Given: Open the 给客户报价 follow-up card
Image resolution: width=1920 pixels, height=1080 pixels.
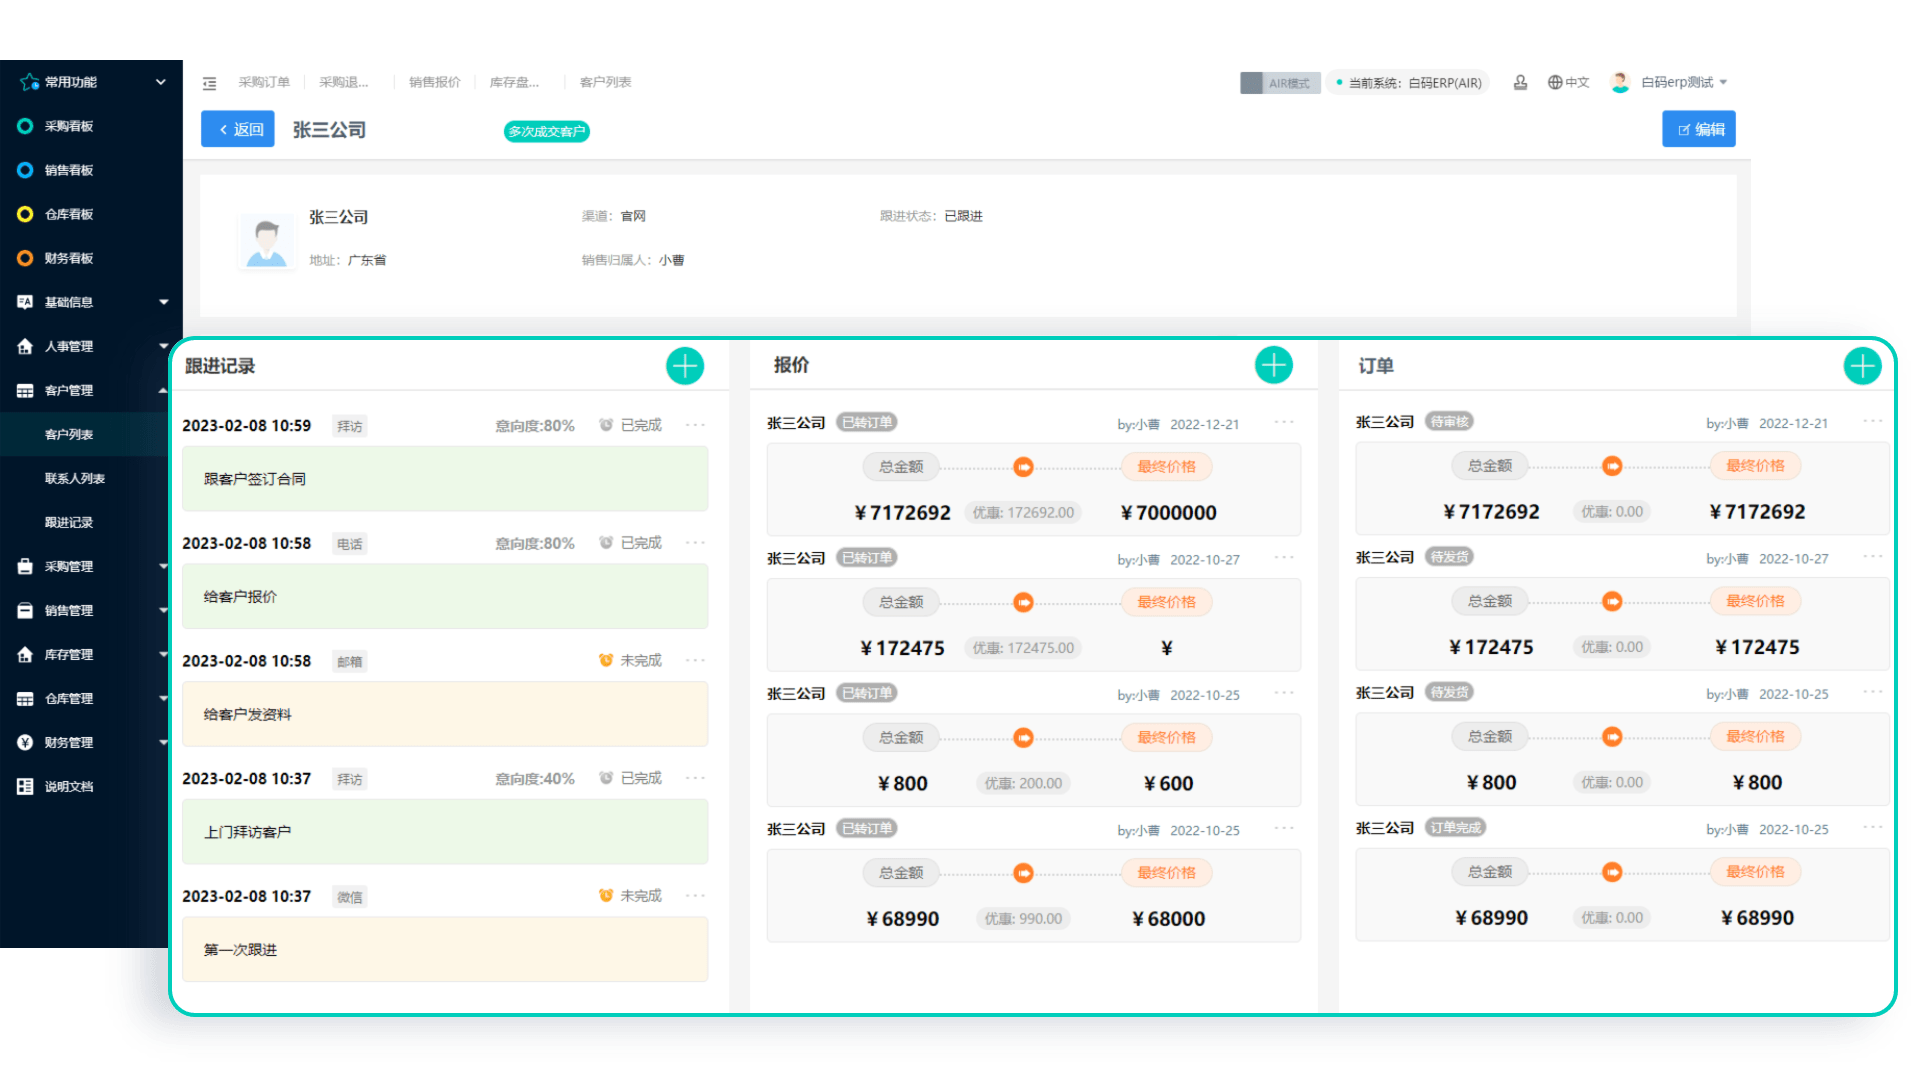Looking at the screenshot, I should 445,596.
